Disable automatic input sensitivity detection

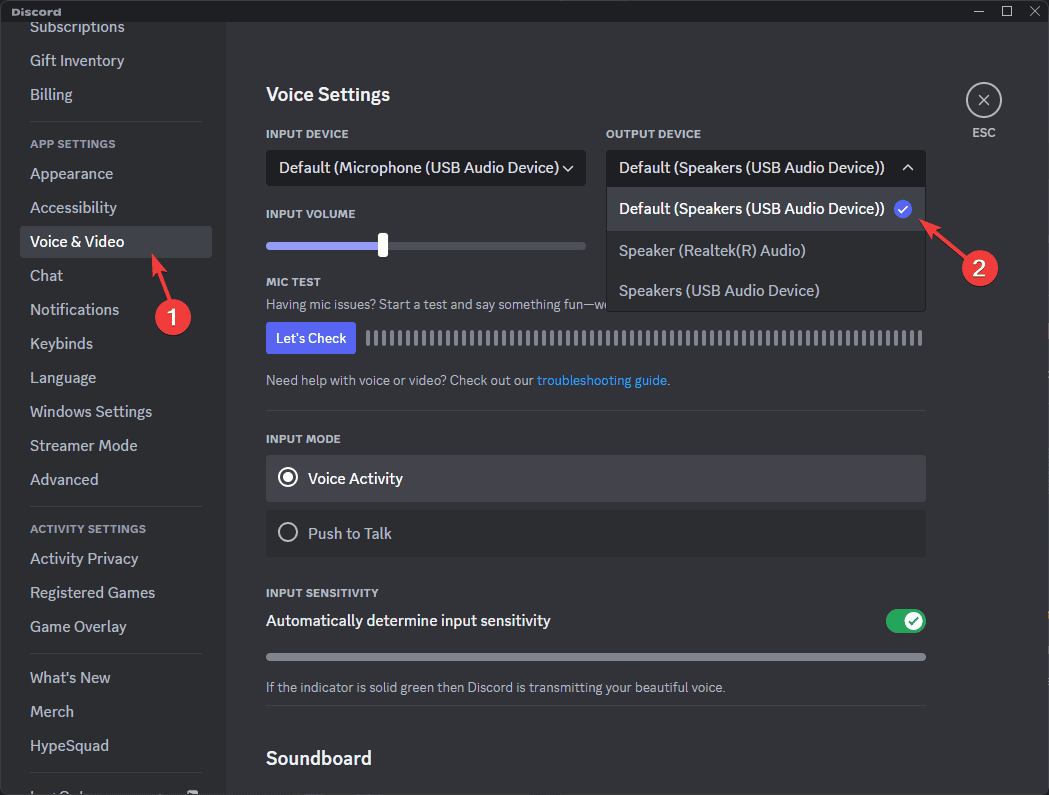coord(905,621)
